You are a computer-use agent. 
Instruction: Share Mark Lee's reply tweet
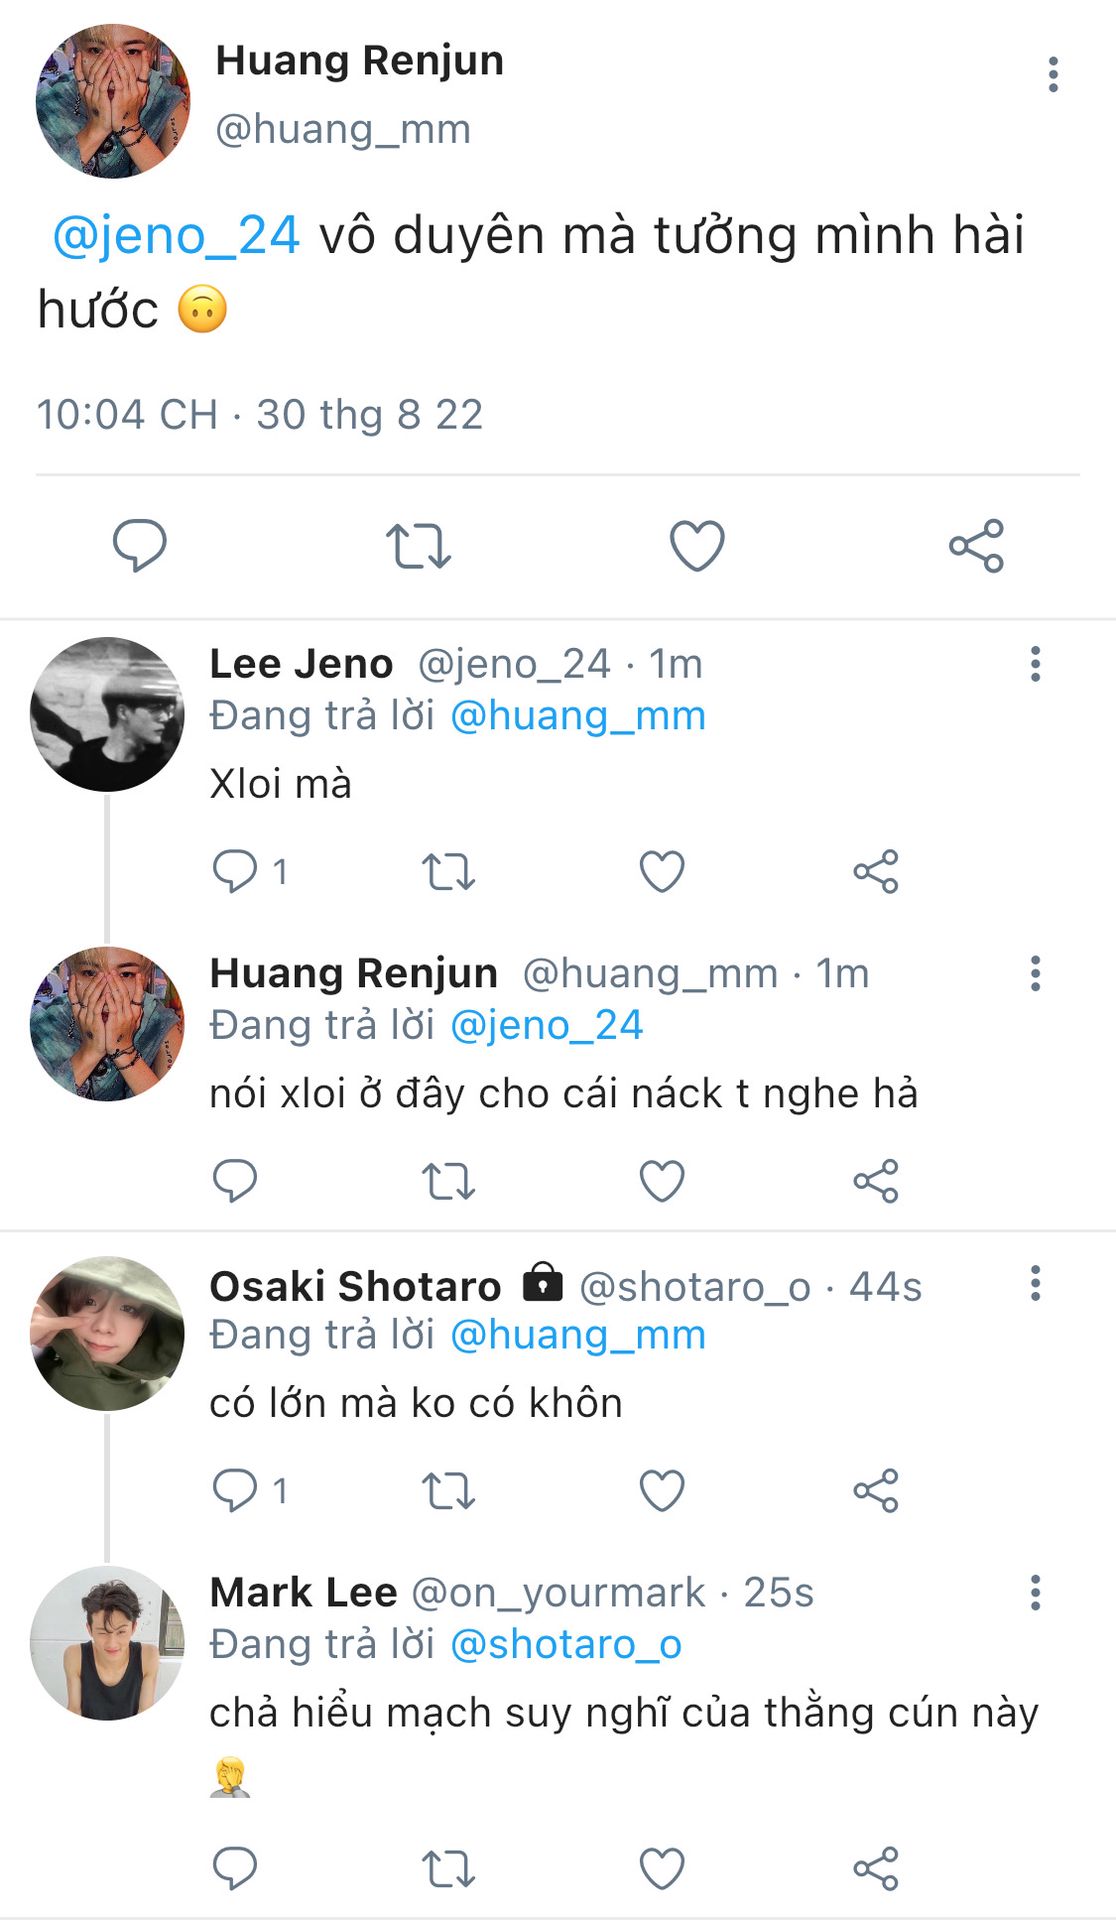876,1868
